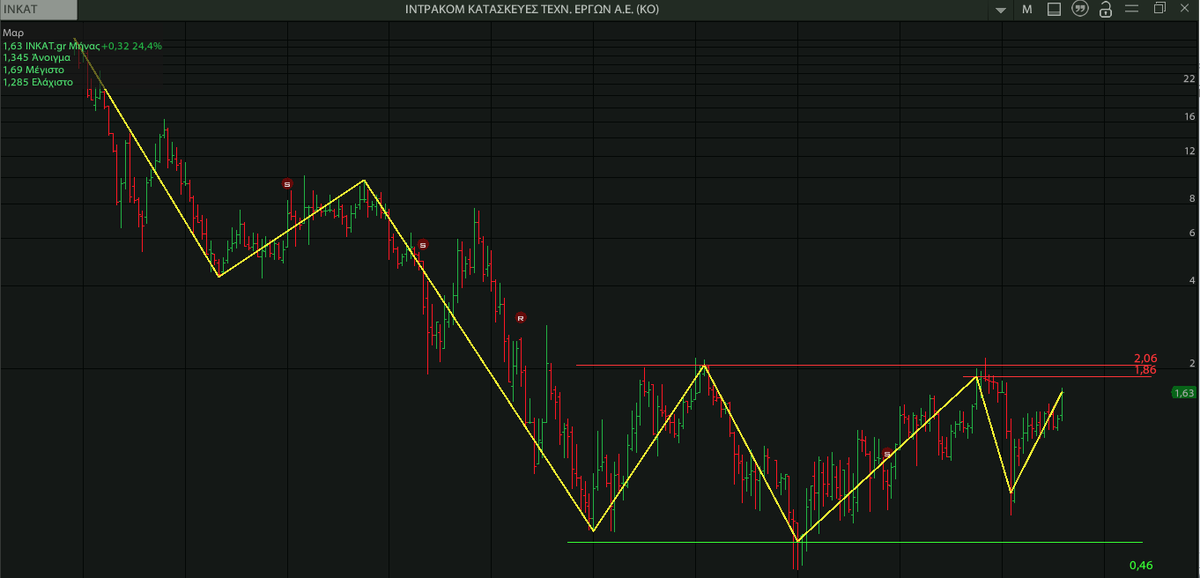
Task: Click the R marker on the chart
Action: click(x=521, y=318)
